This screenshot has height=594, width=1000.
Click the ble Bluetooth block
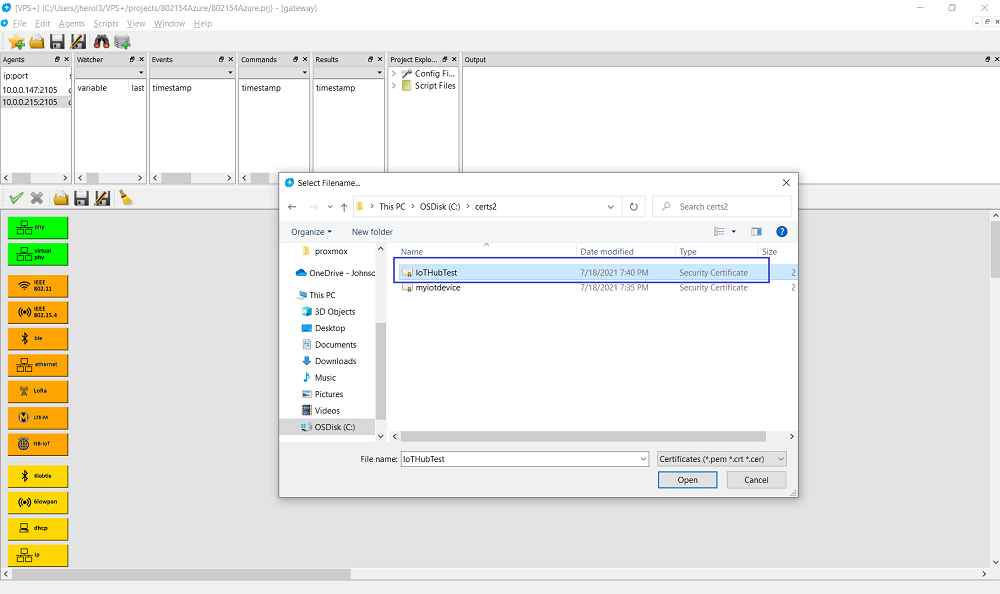[38, 339]
